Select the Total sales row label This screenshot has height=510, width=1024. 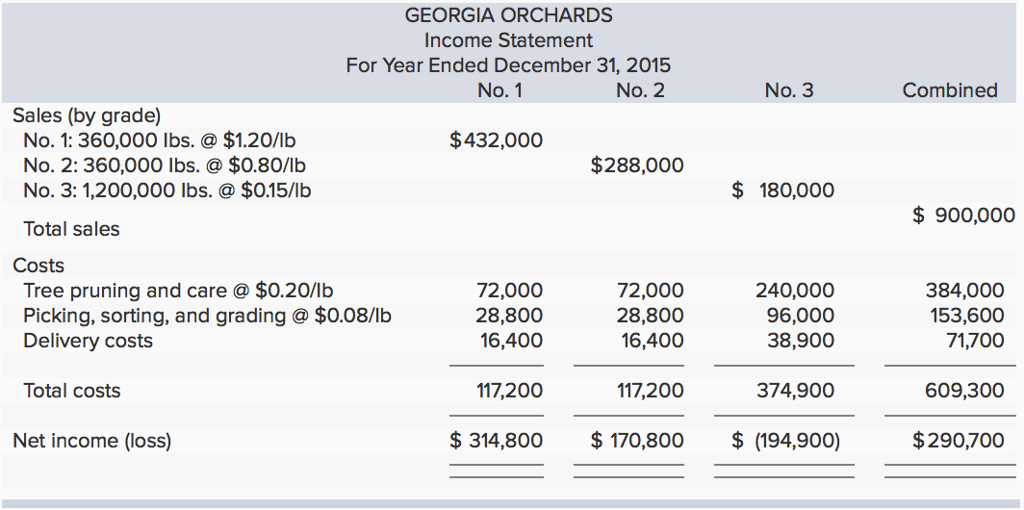coord(71,229)
